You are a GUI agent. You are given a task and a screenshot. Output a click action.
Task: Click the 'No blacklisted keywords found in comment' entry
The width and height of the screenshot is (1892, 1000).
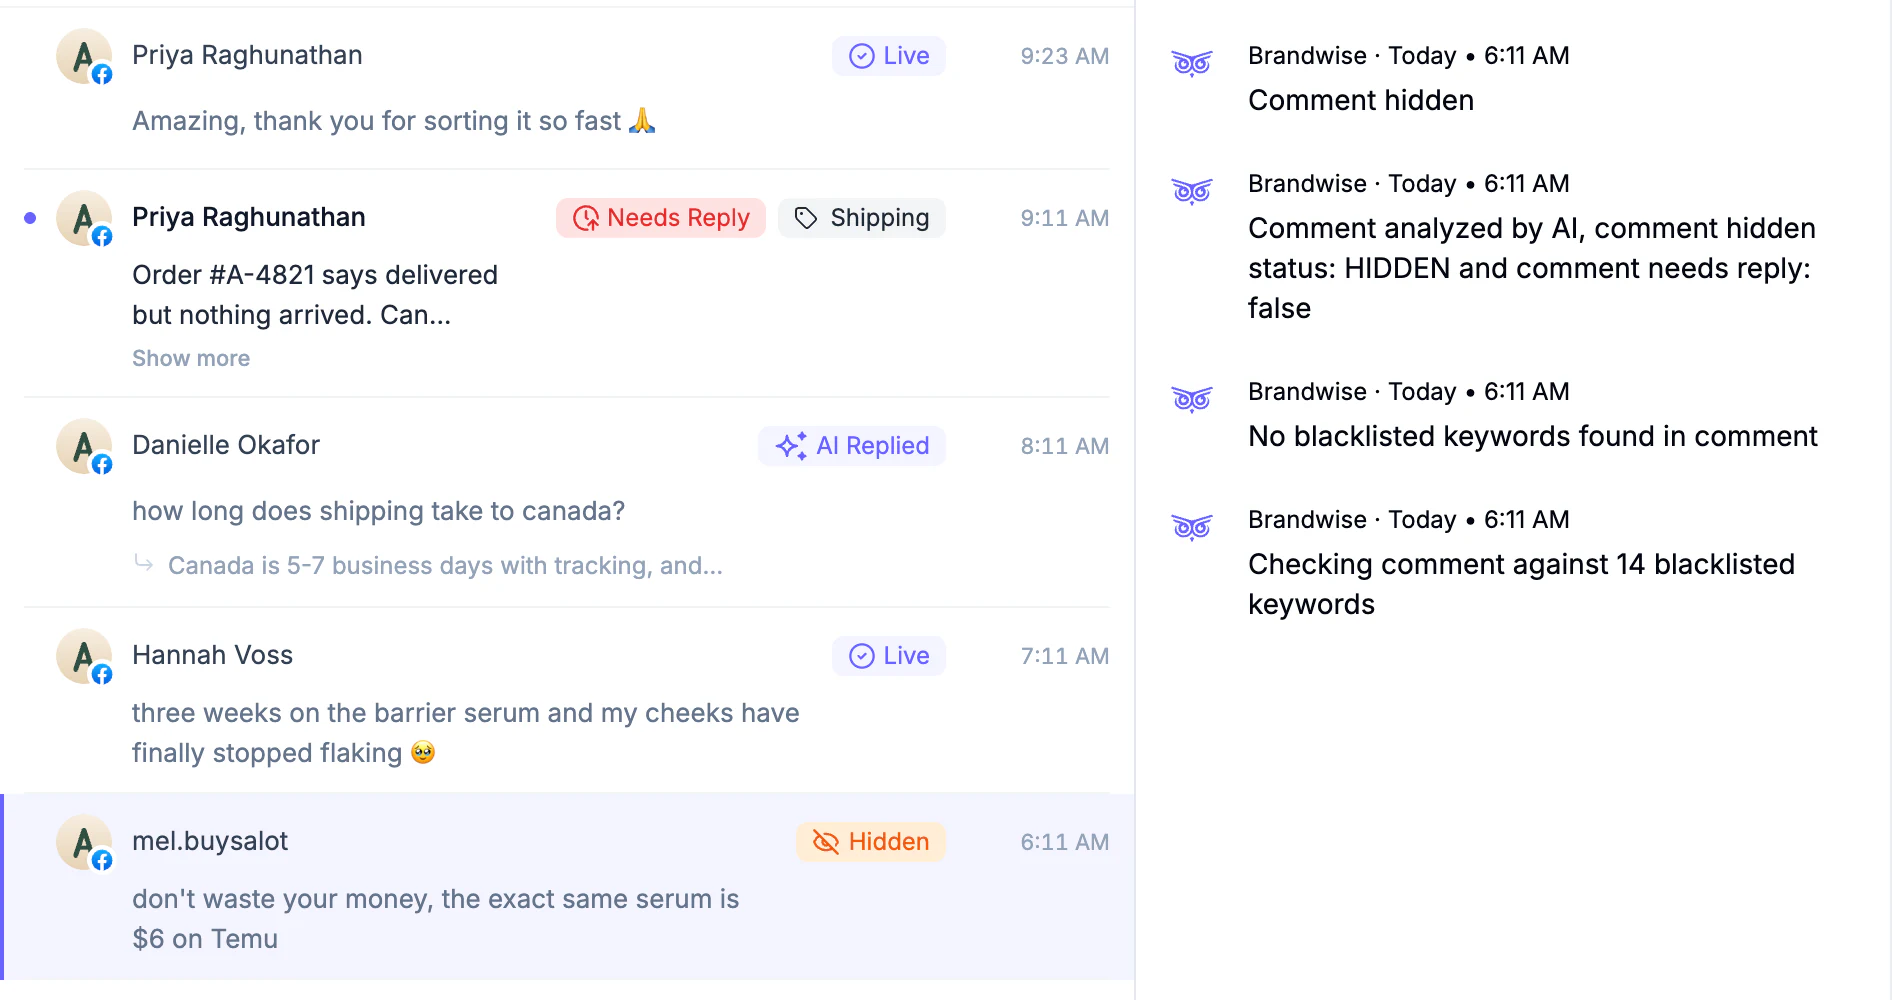tap(1532, 436)
